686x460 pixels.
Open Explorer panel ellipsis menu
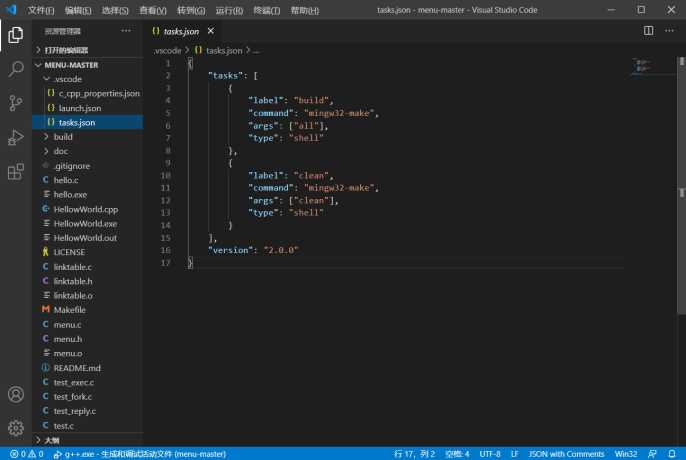coord(126,31)
